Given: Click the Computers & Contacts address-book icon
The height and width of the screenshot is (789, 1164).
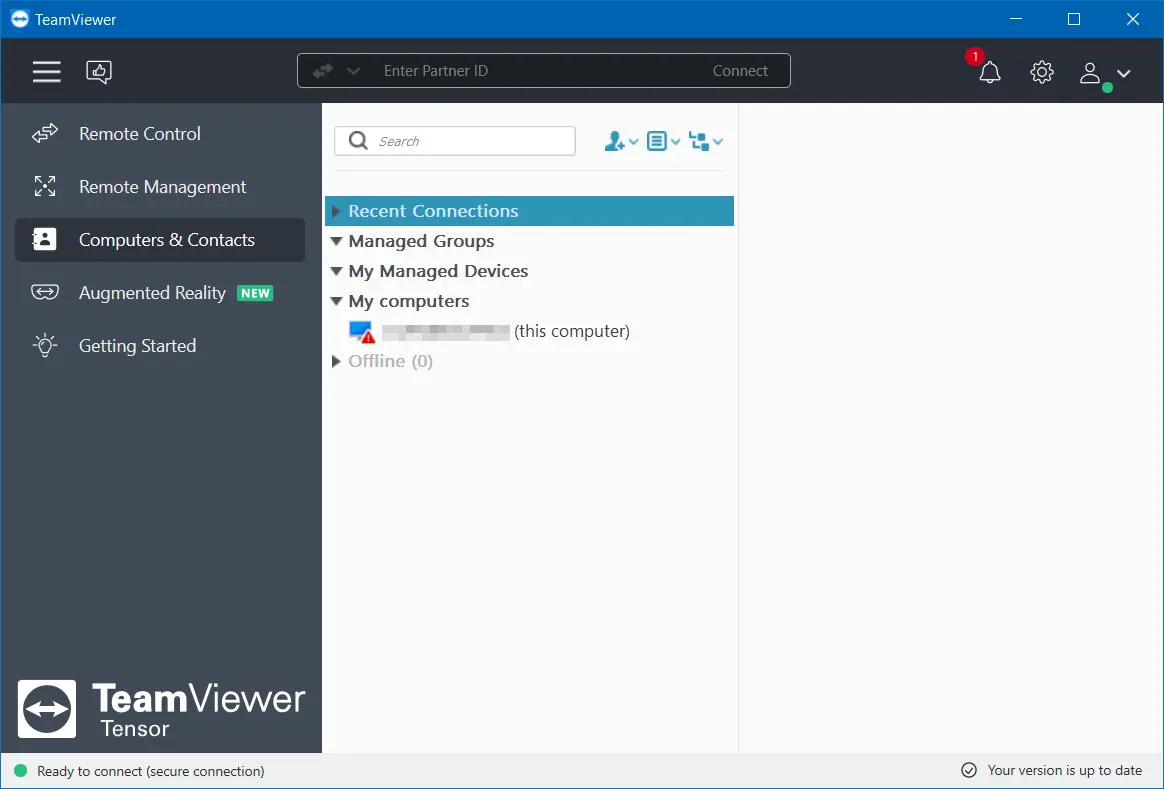Looking at the screenshot, I should click(x=45, y=239).
